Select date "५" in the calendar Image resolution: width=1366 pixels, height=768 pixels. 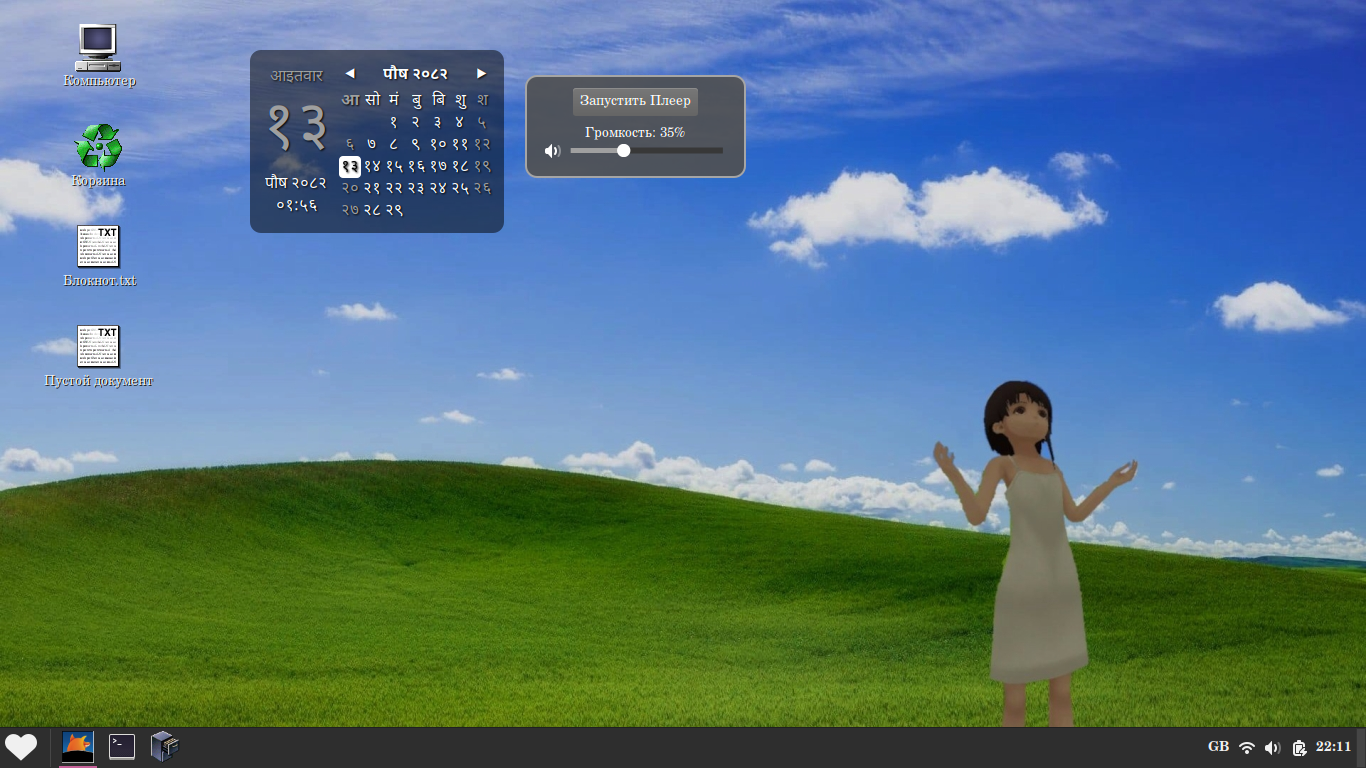pos(482,122)
